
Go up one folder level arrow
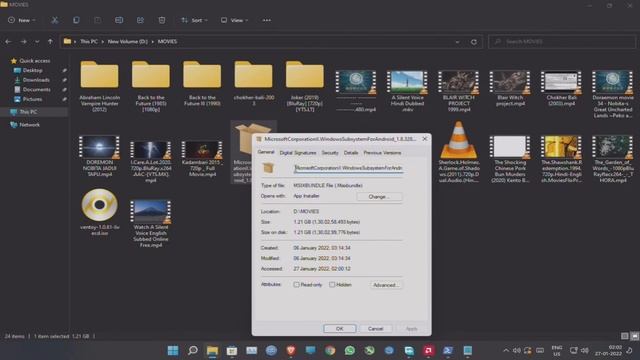[x=50, y=42]
